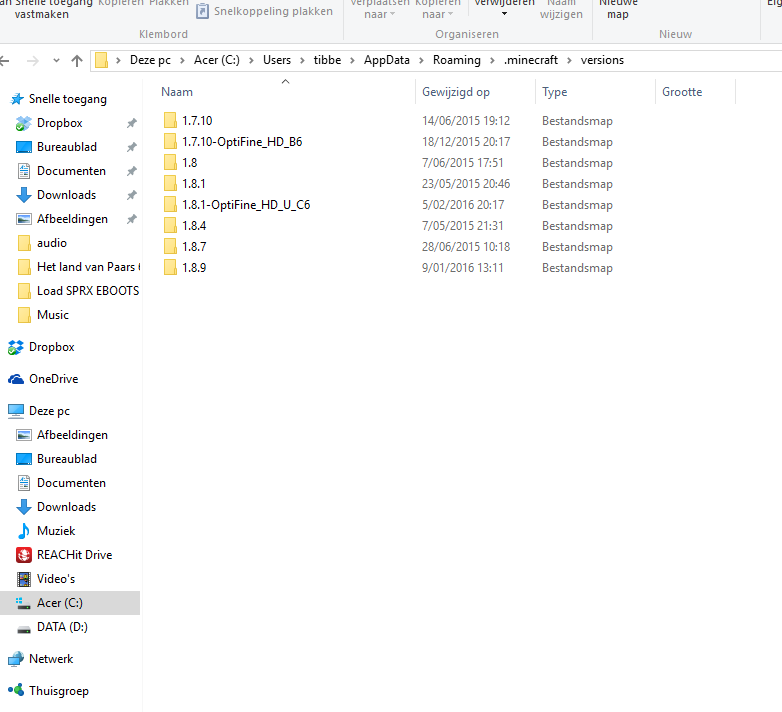Unpin Bureaublad via its pin icon

132,147
